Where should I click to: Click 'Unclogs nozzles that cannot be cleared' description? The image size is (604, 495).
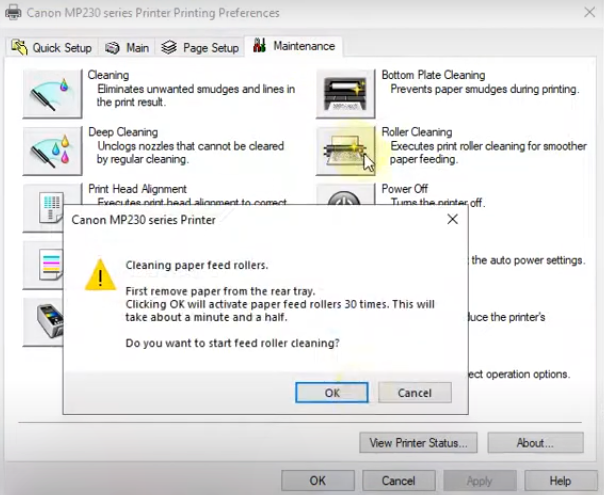pos(191,146)
